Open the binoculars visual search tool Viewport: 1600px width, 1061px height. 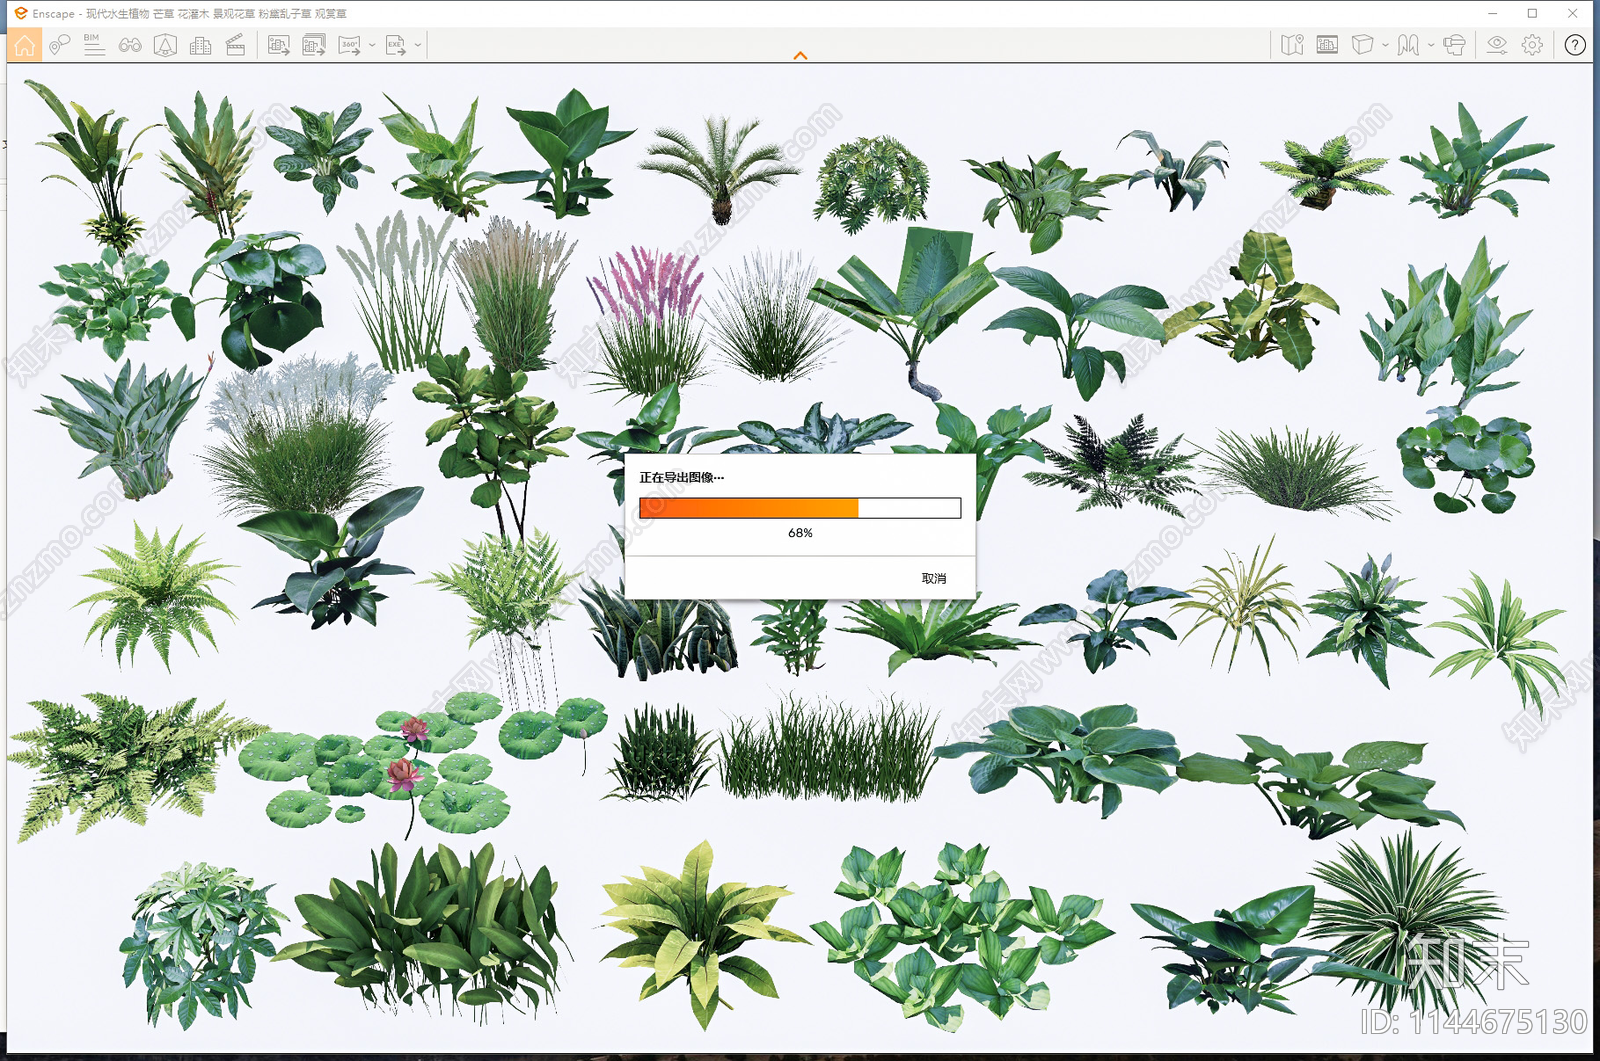point(130,45)
